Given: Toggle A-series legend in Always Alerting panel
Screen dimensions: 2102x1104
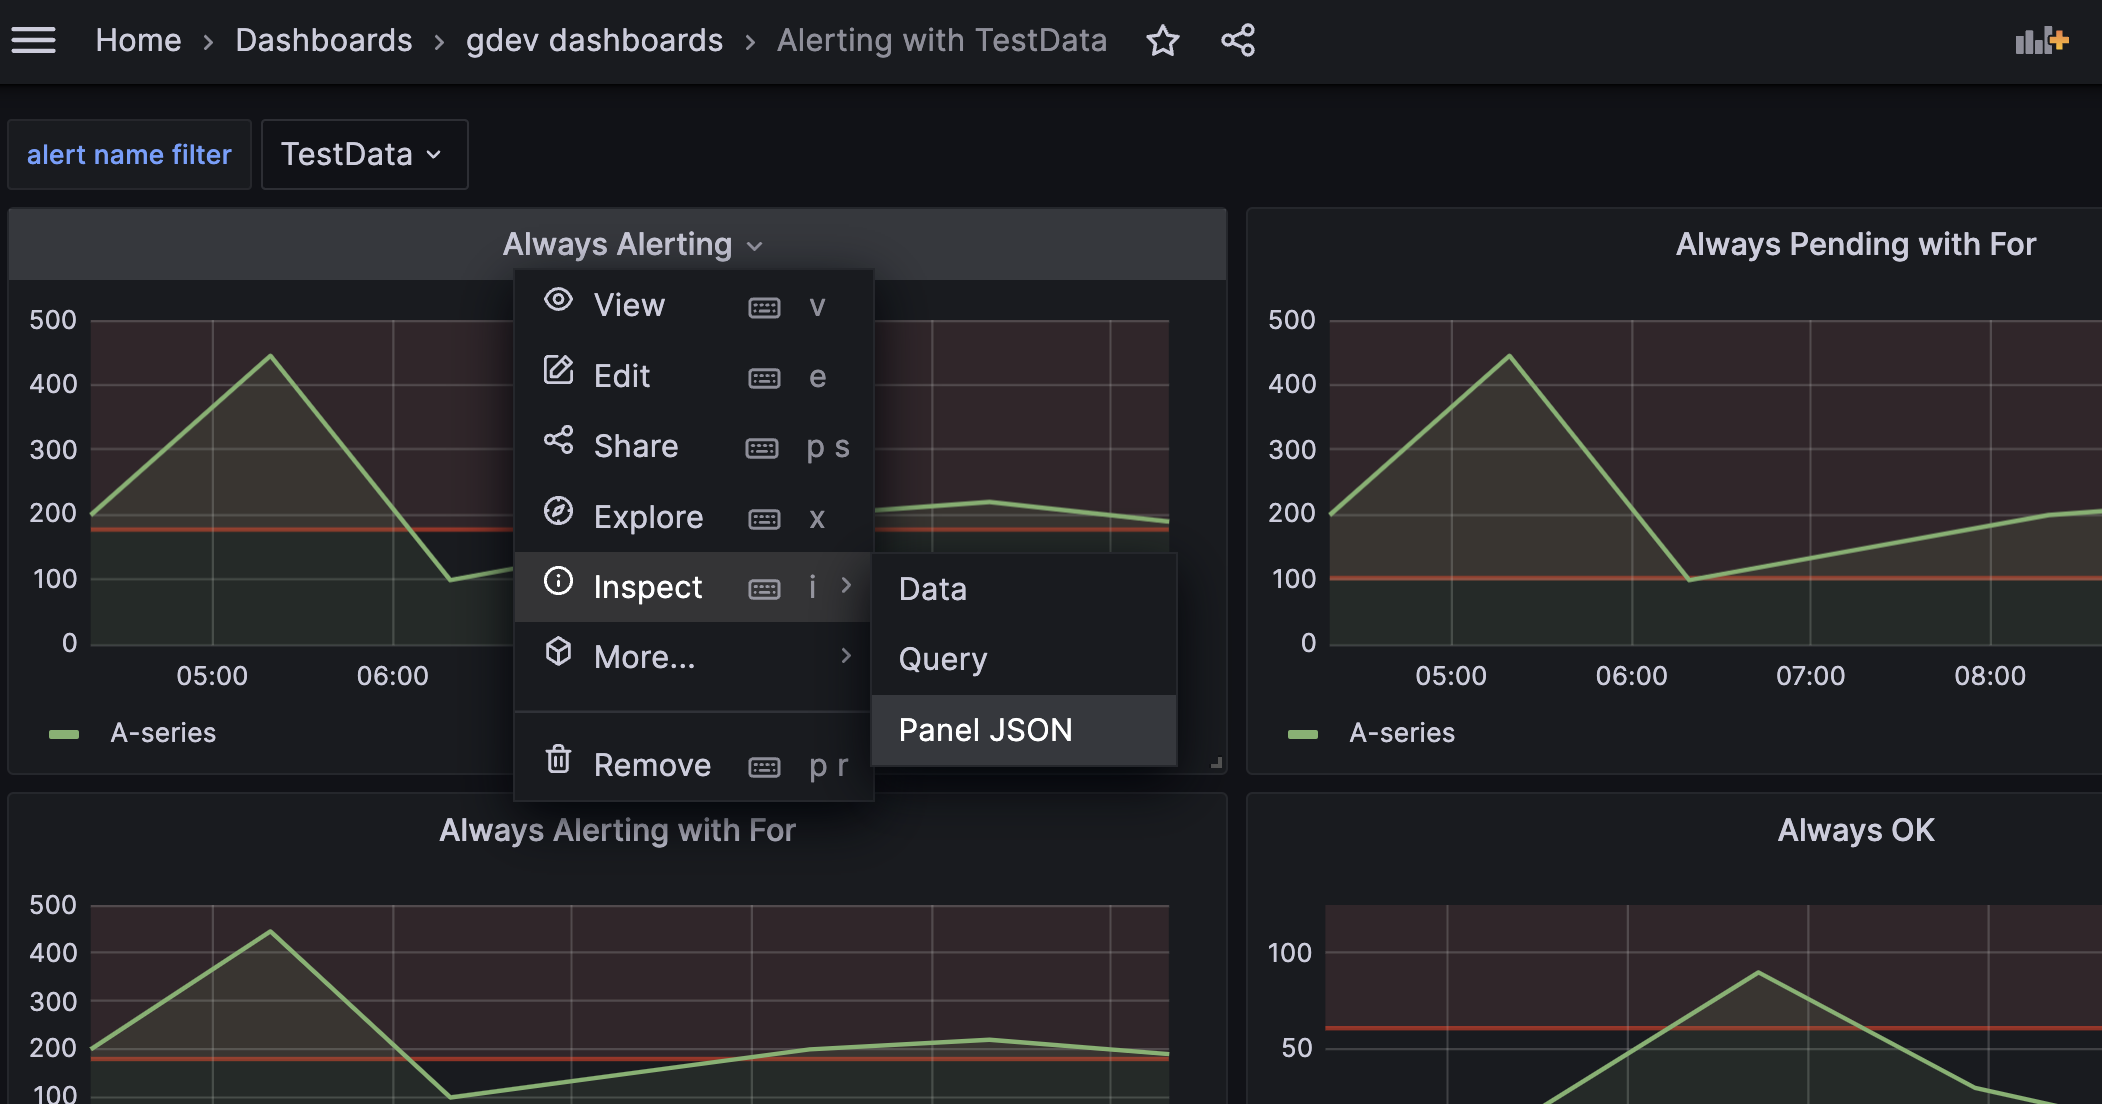Looking at the screenshot, I should click(x=162, y=733).
